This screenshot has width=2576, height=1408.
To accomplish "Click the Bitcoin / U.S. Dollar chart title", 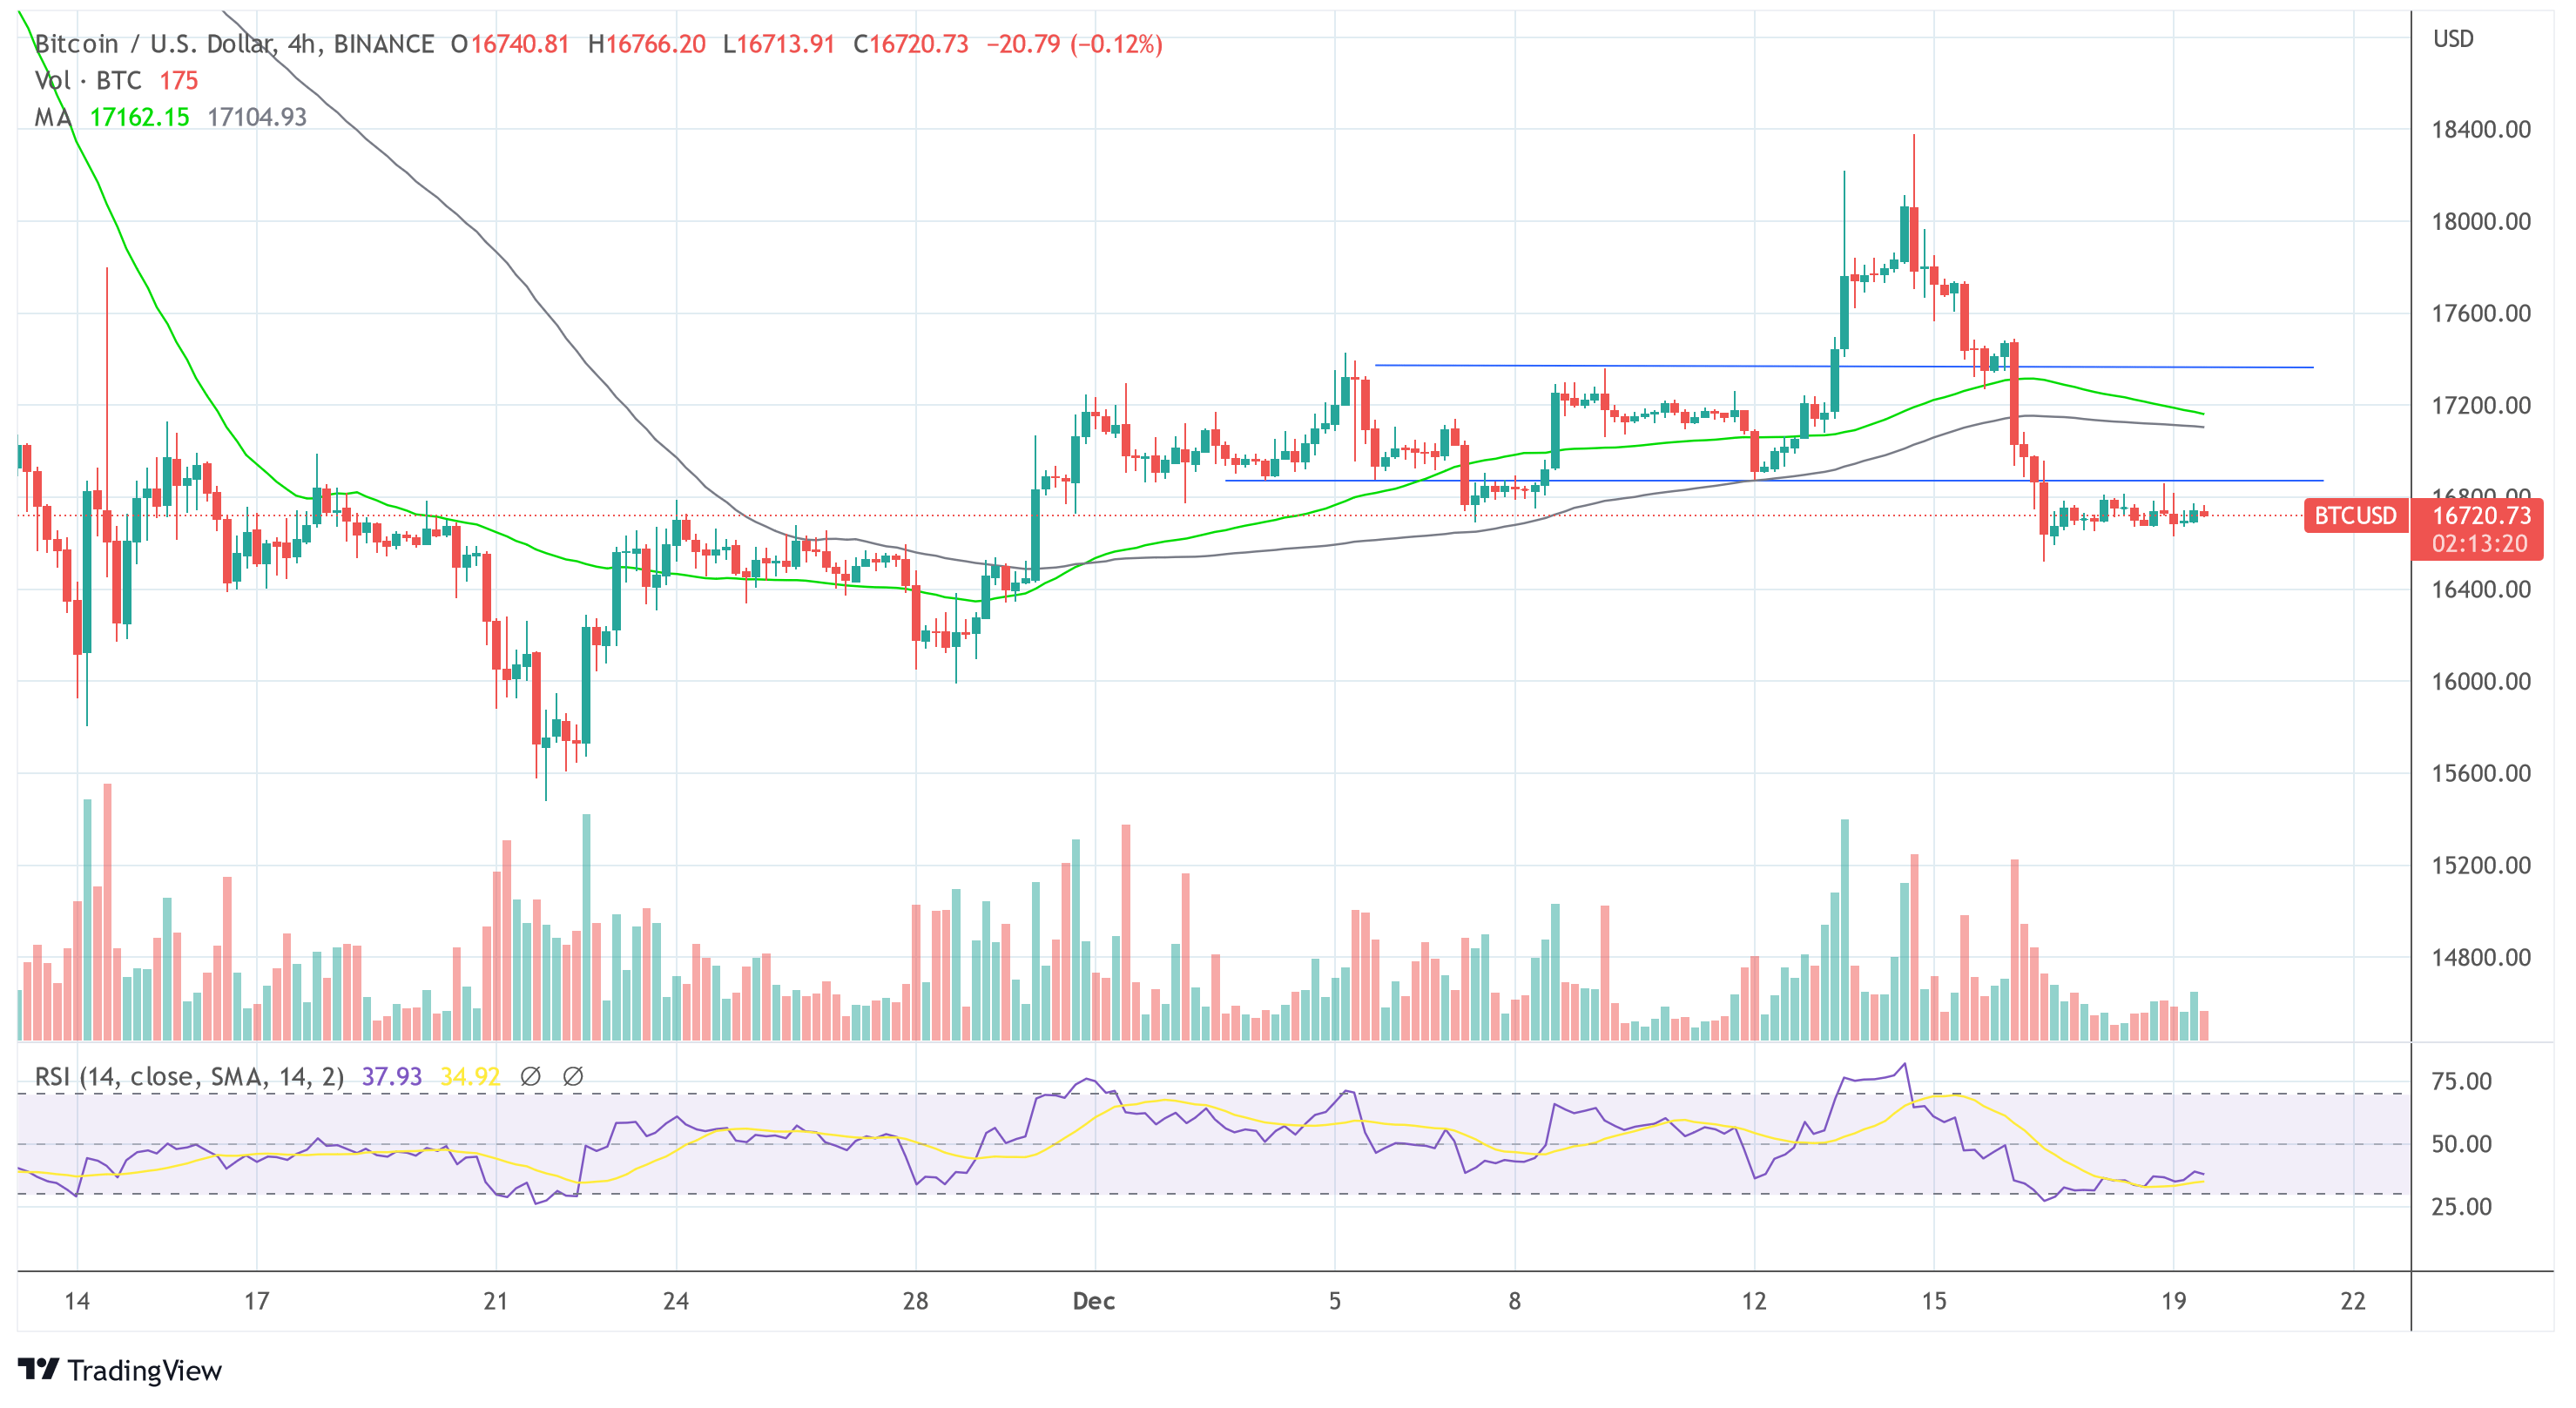I will click(235, 44).
